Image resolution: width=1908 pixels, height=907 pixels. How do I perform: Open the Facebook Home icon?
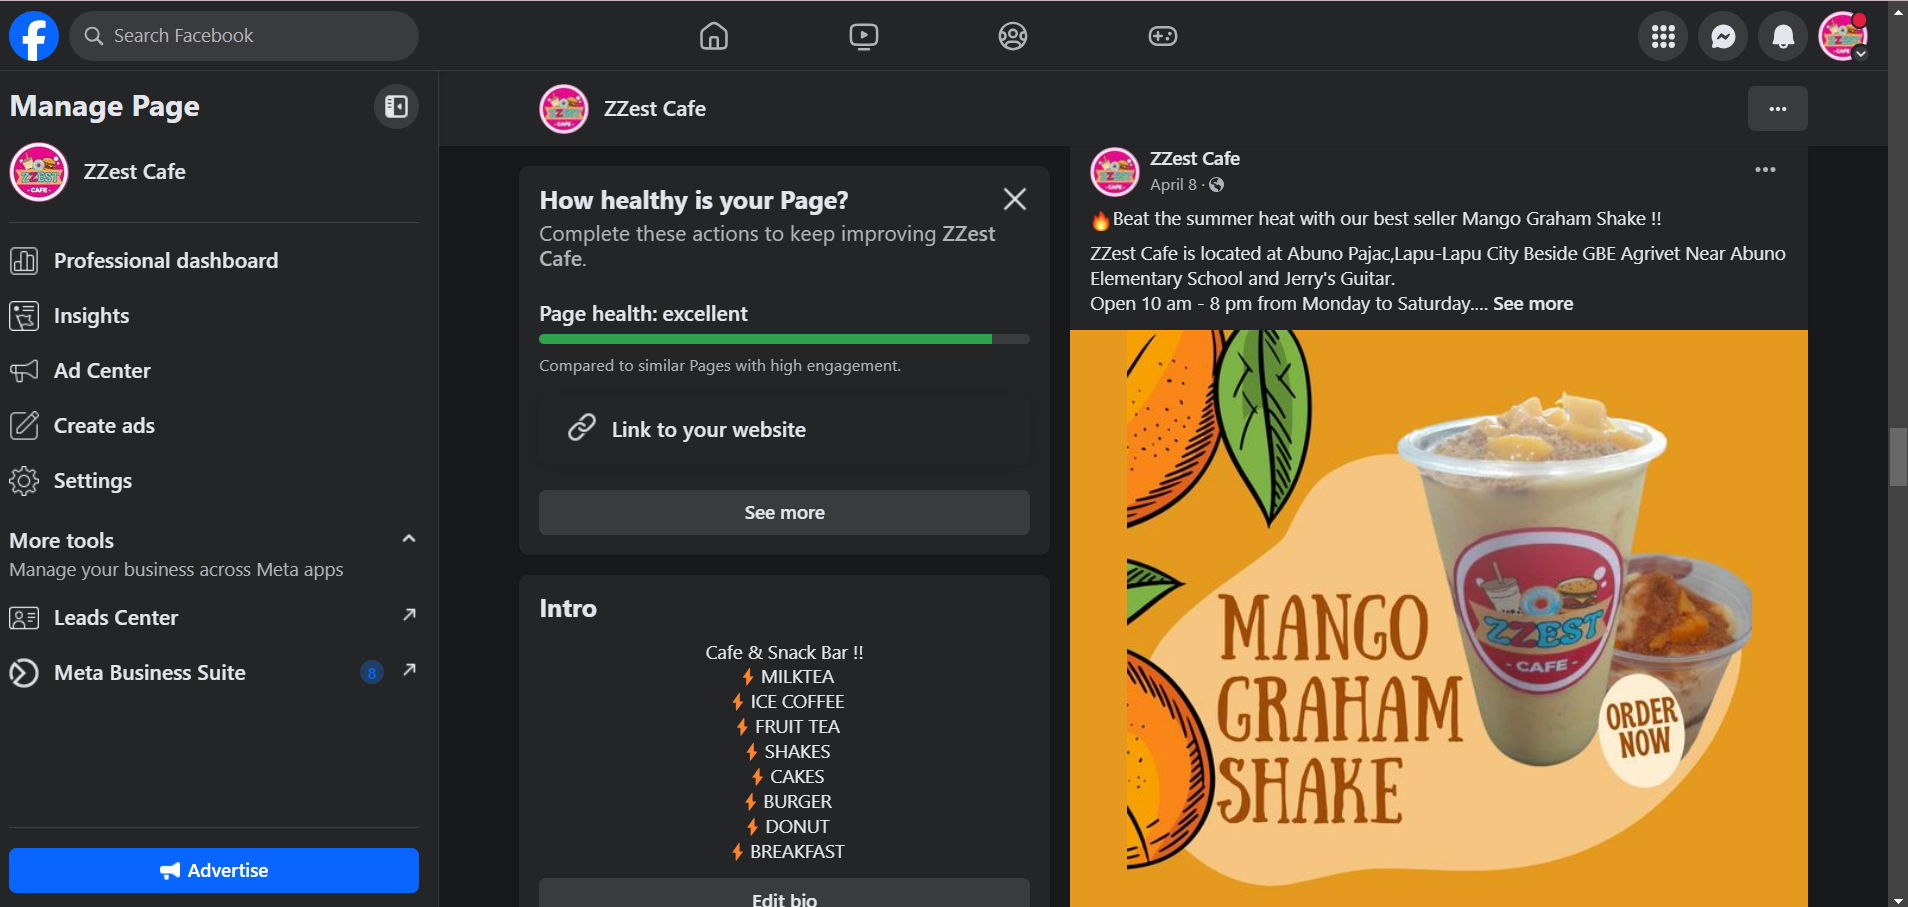click(713, 36)
